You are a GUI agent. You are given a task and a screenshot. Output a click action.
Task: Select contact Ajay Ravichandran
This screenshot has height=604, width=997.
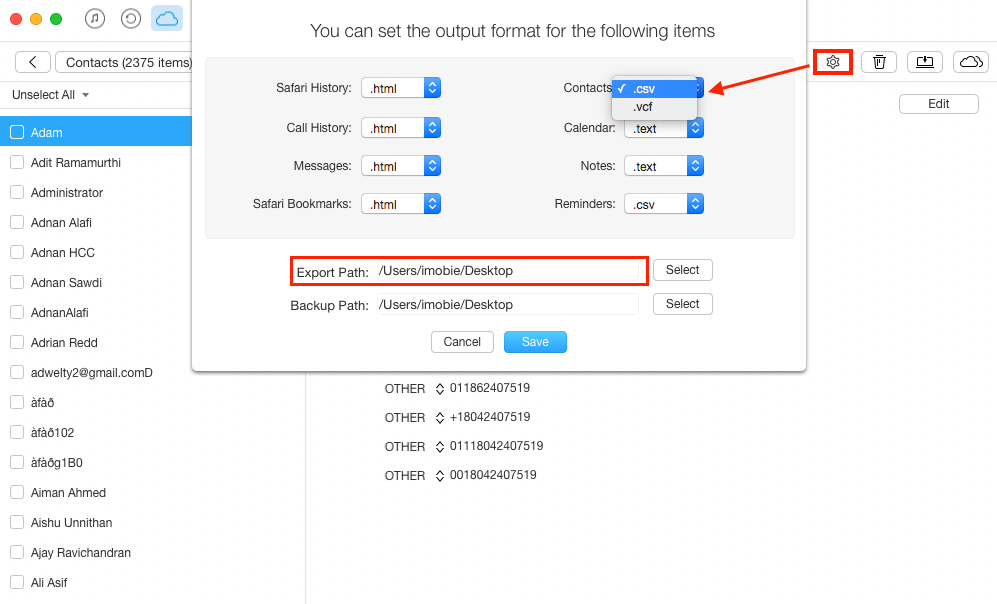[x=81, y=553]
